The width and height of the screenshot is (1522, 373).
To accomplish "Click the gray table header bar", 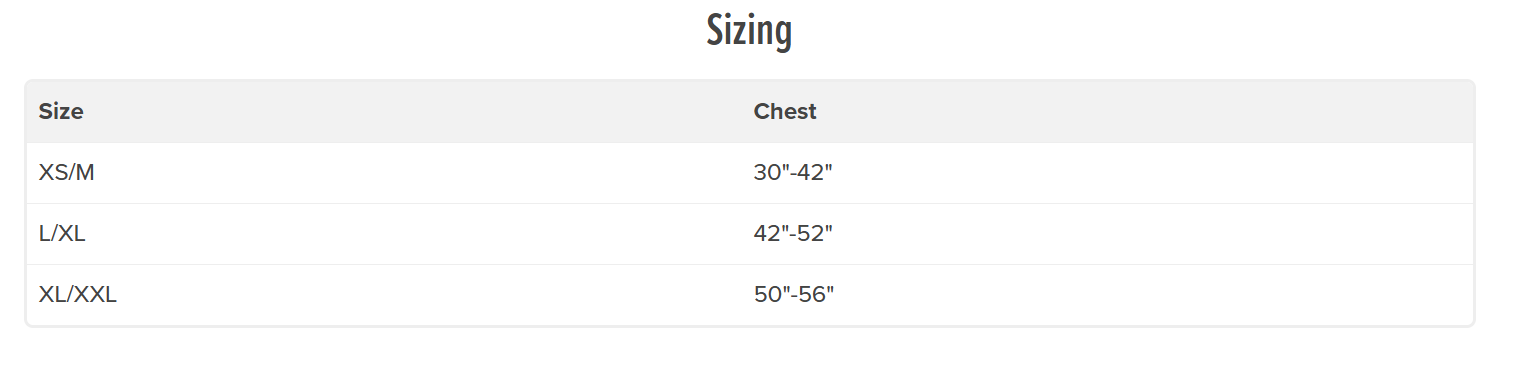I will pos(750,112).
